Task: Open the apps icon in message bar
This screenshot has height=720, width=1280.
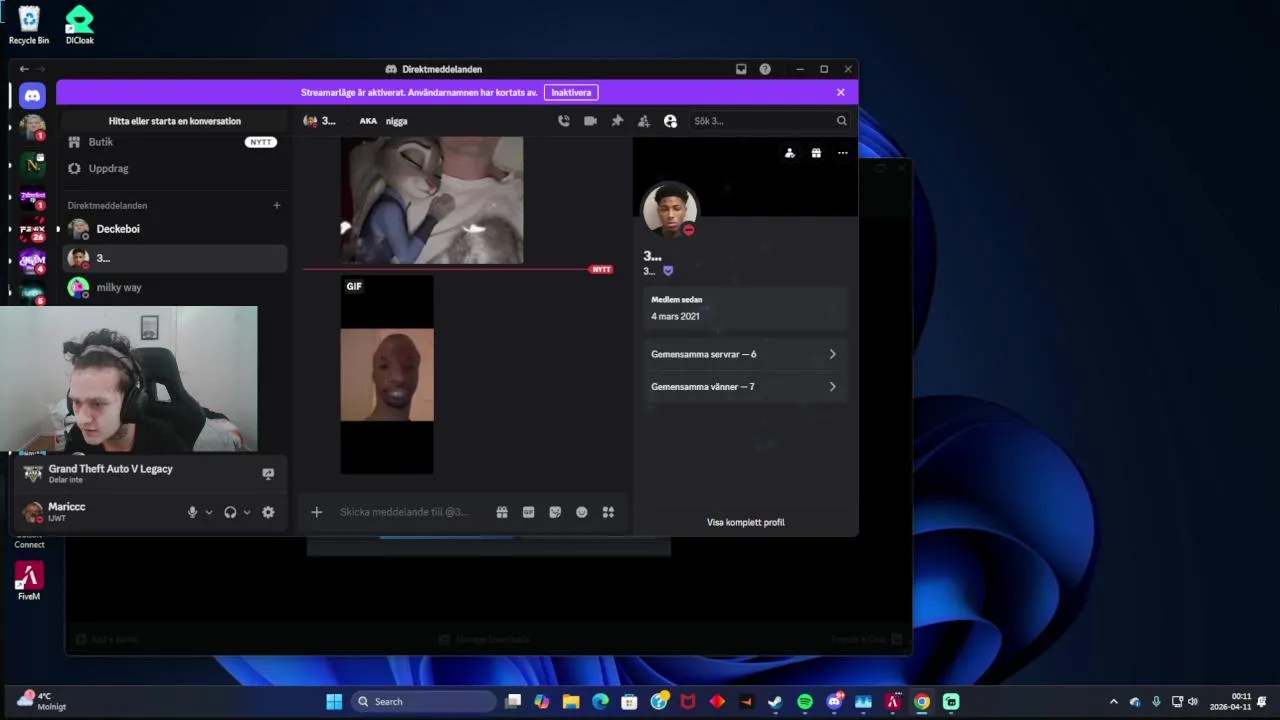Action: click(x=608, y=512)
